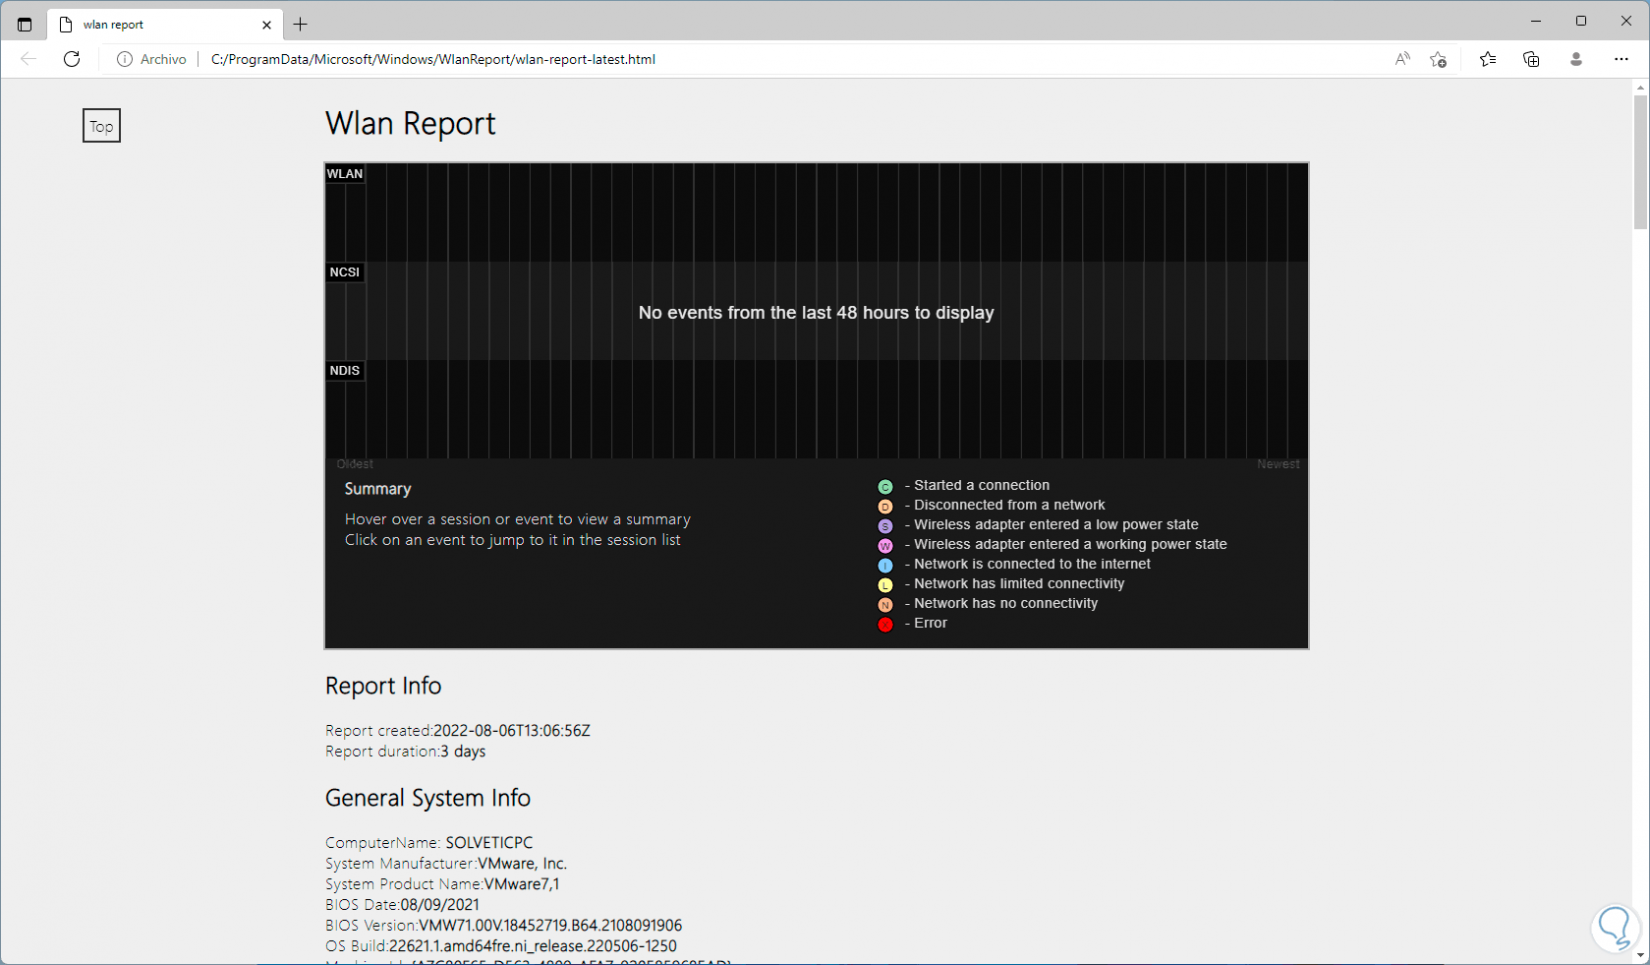Open the tab actions menu icon
This screenshot has height=965, width=1650.
pyautogui.click(x=25, y=24)
